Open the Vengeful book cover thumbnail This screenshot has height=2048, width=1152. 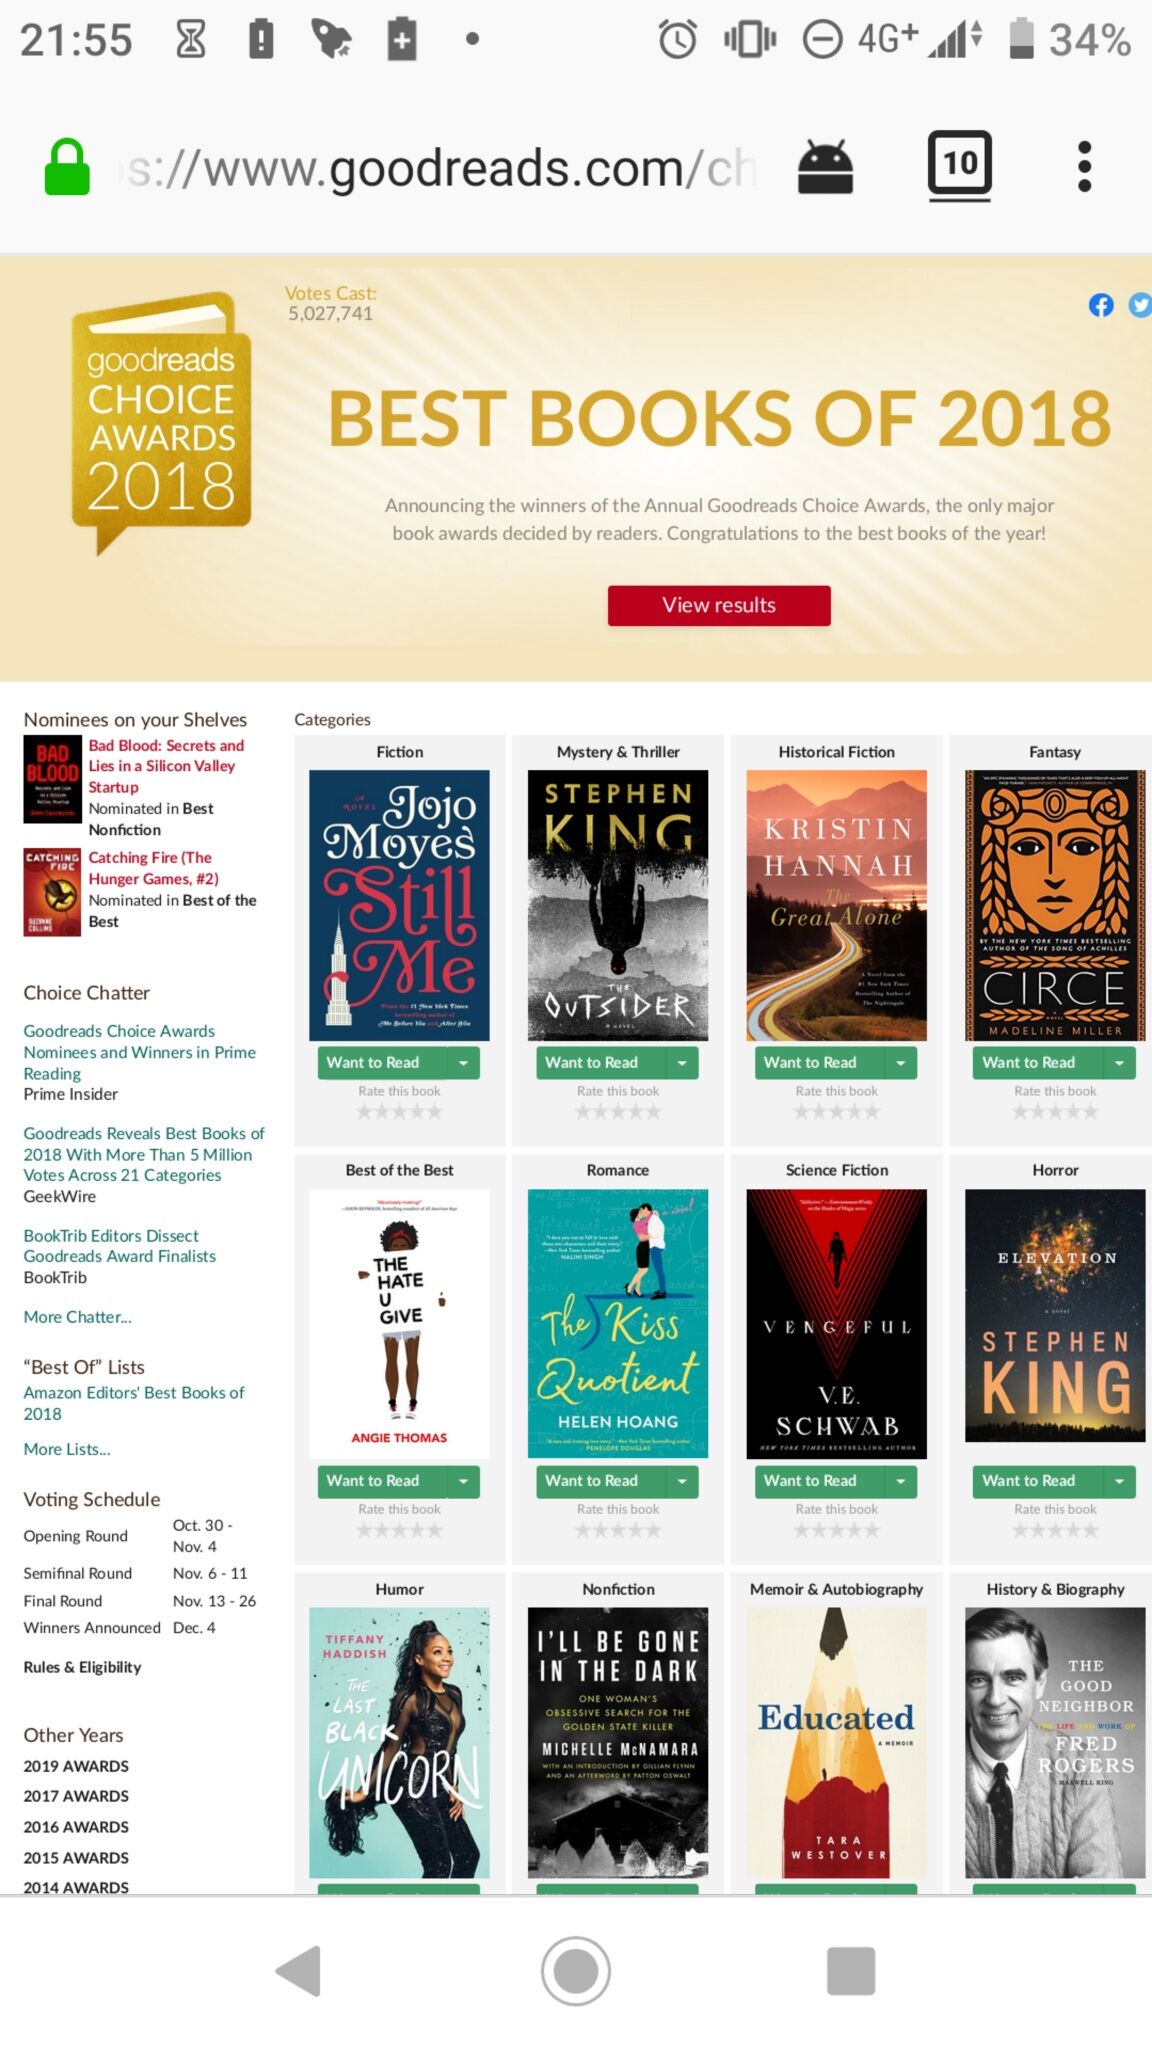click(x=837, y=1324)
